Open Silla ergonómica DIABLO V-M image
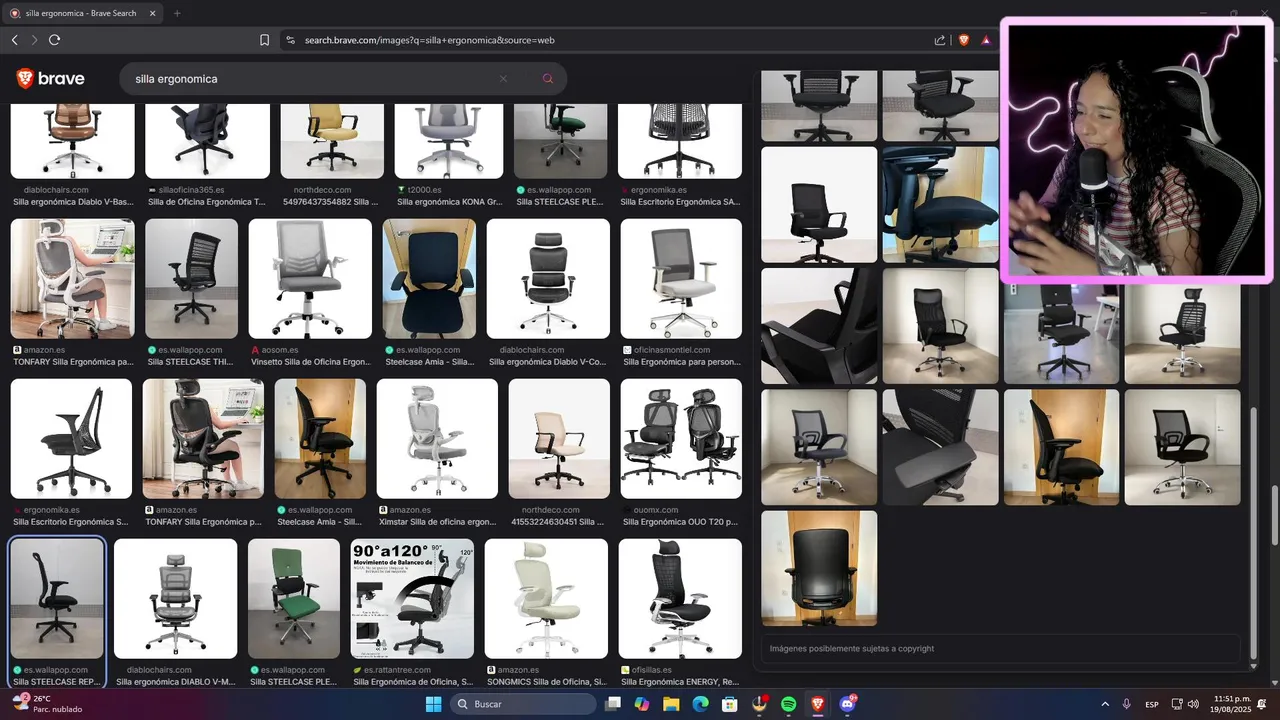Viewport: 1280px width, 720px height. tap(175, 598)
